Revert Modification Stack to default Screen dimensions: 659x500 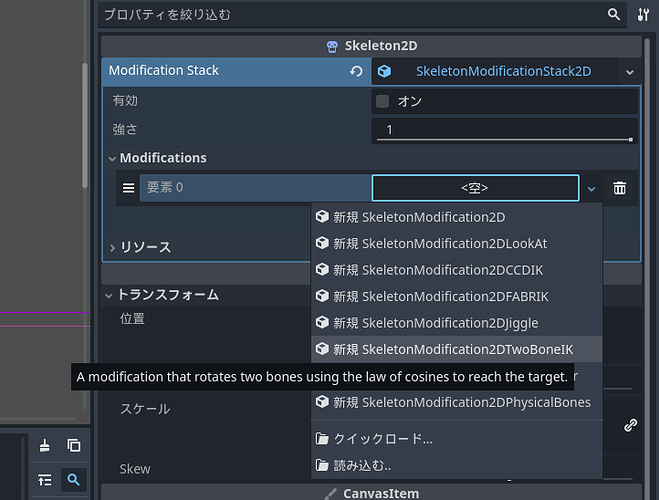click(x=356, y=71)
